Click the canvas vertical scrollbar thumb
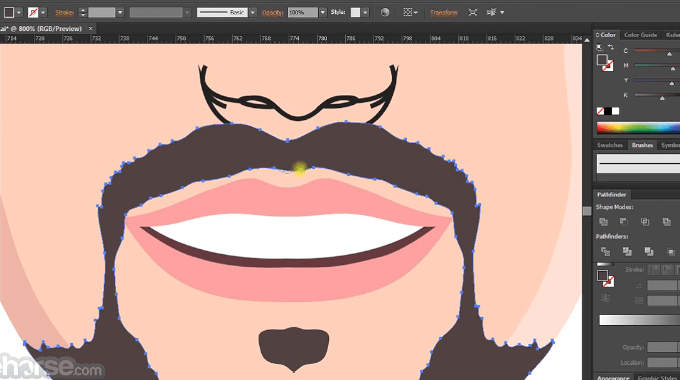 [587, 211]
